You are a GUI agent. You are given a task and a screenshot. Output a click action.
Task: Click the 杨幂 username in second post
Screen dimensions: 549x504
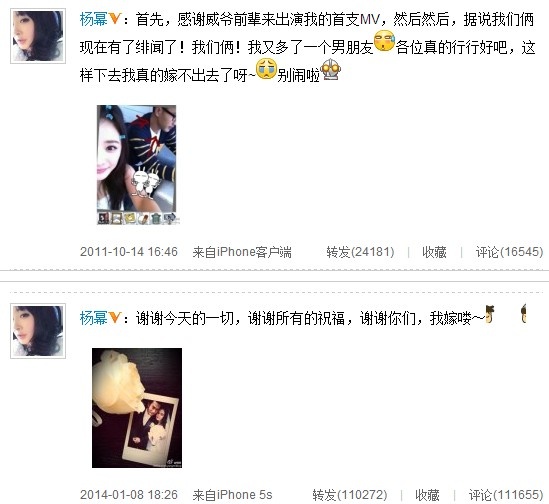tap(94, 318)
